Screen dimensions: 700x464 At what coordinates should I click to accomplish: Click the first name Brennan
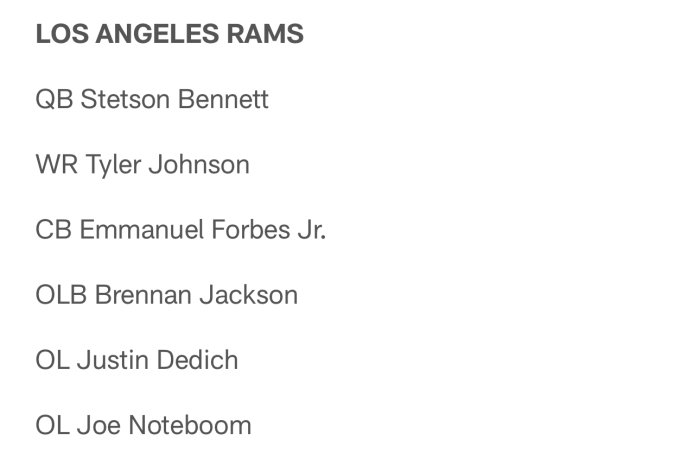click(143, 295)
